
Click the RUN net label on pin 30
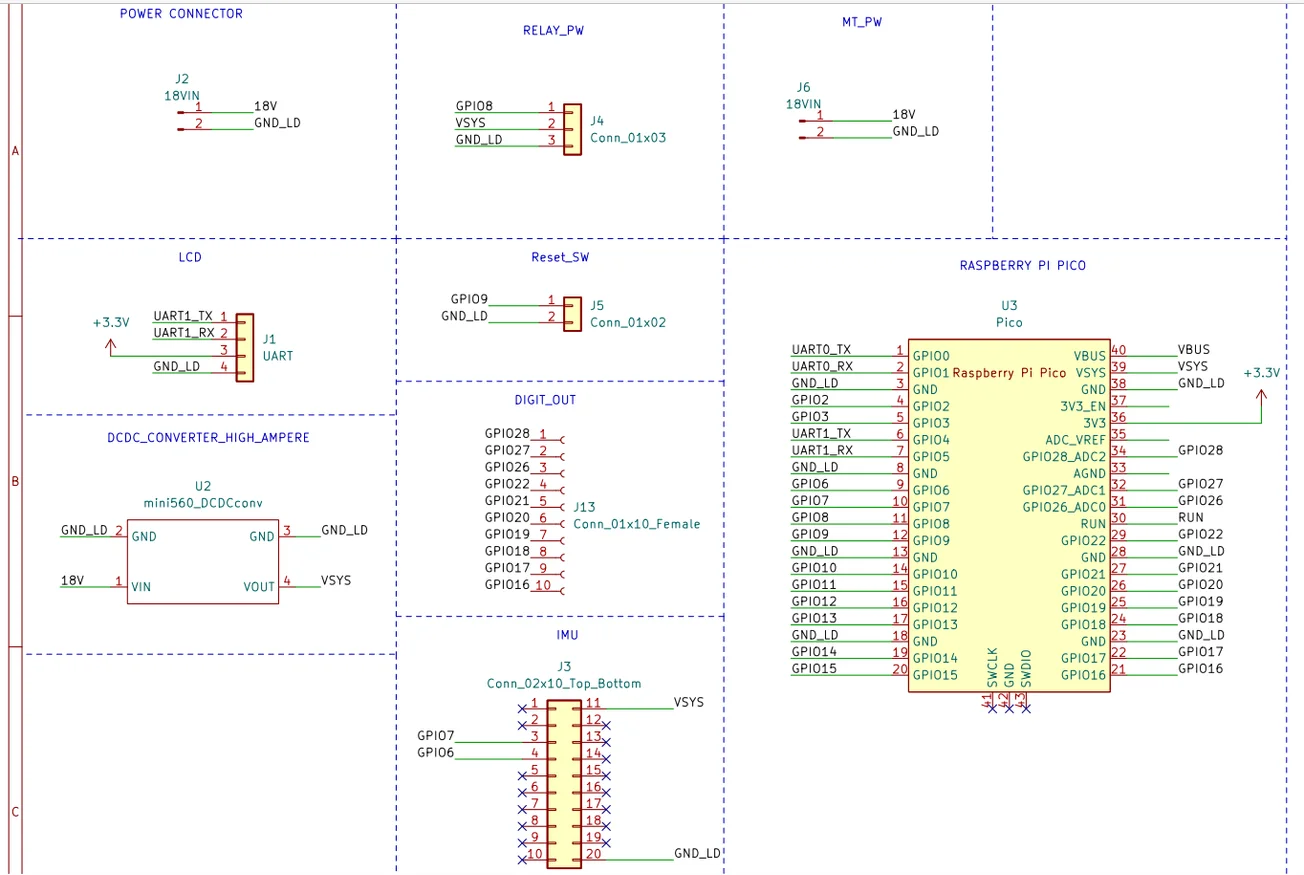(x=1190, y=517)
